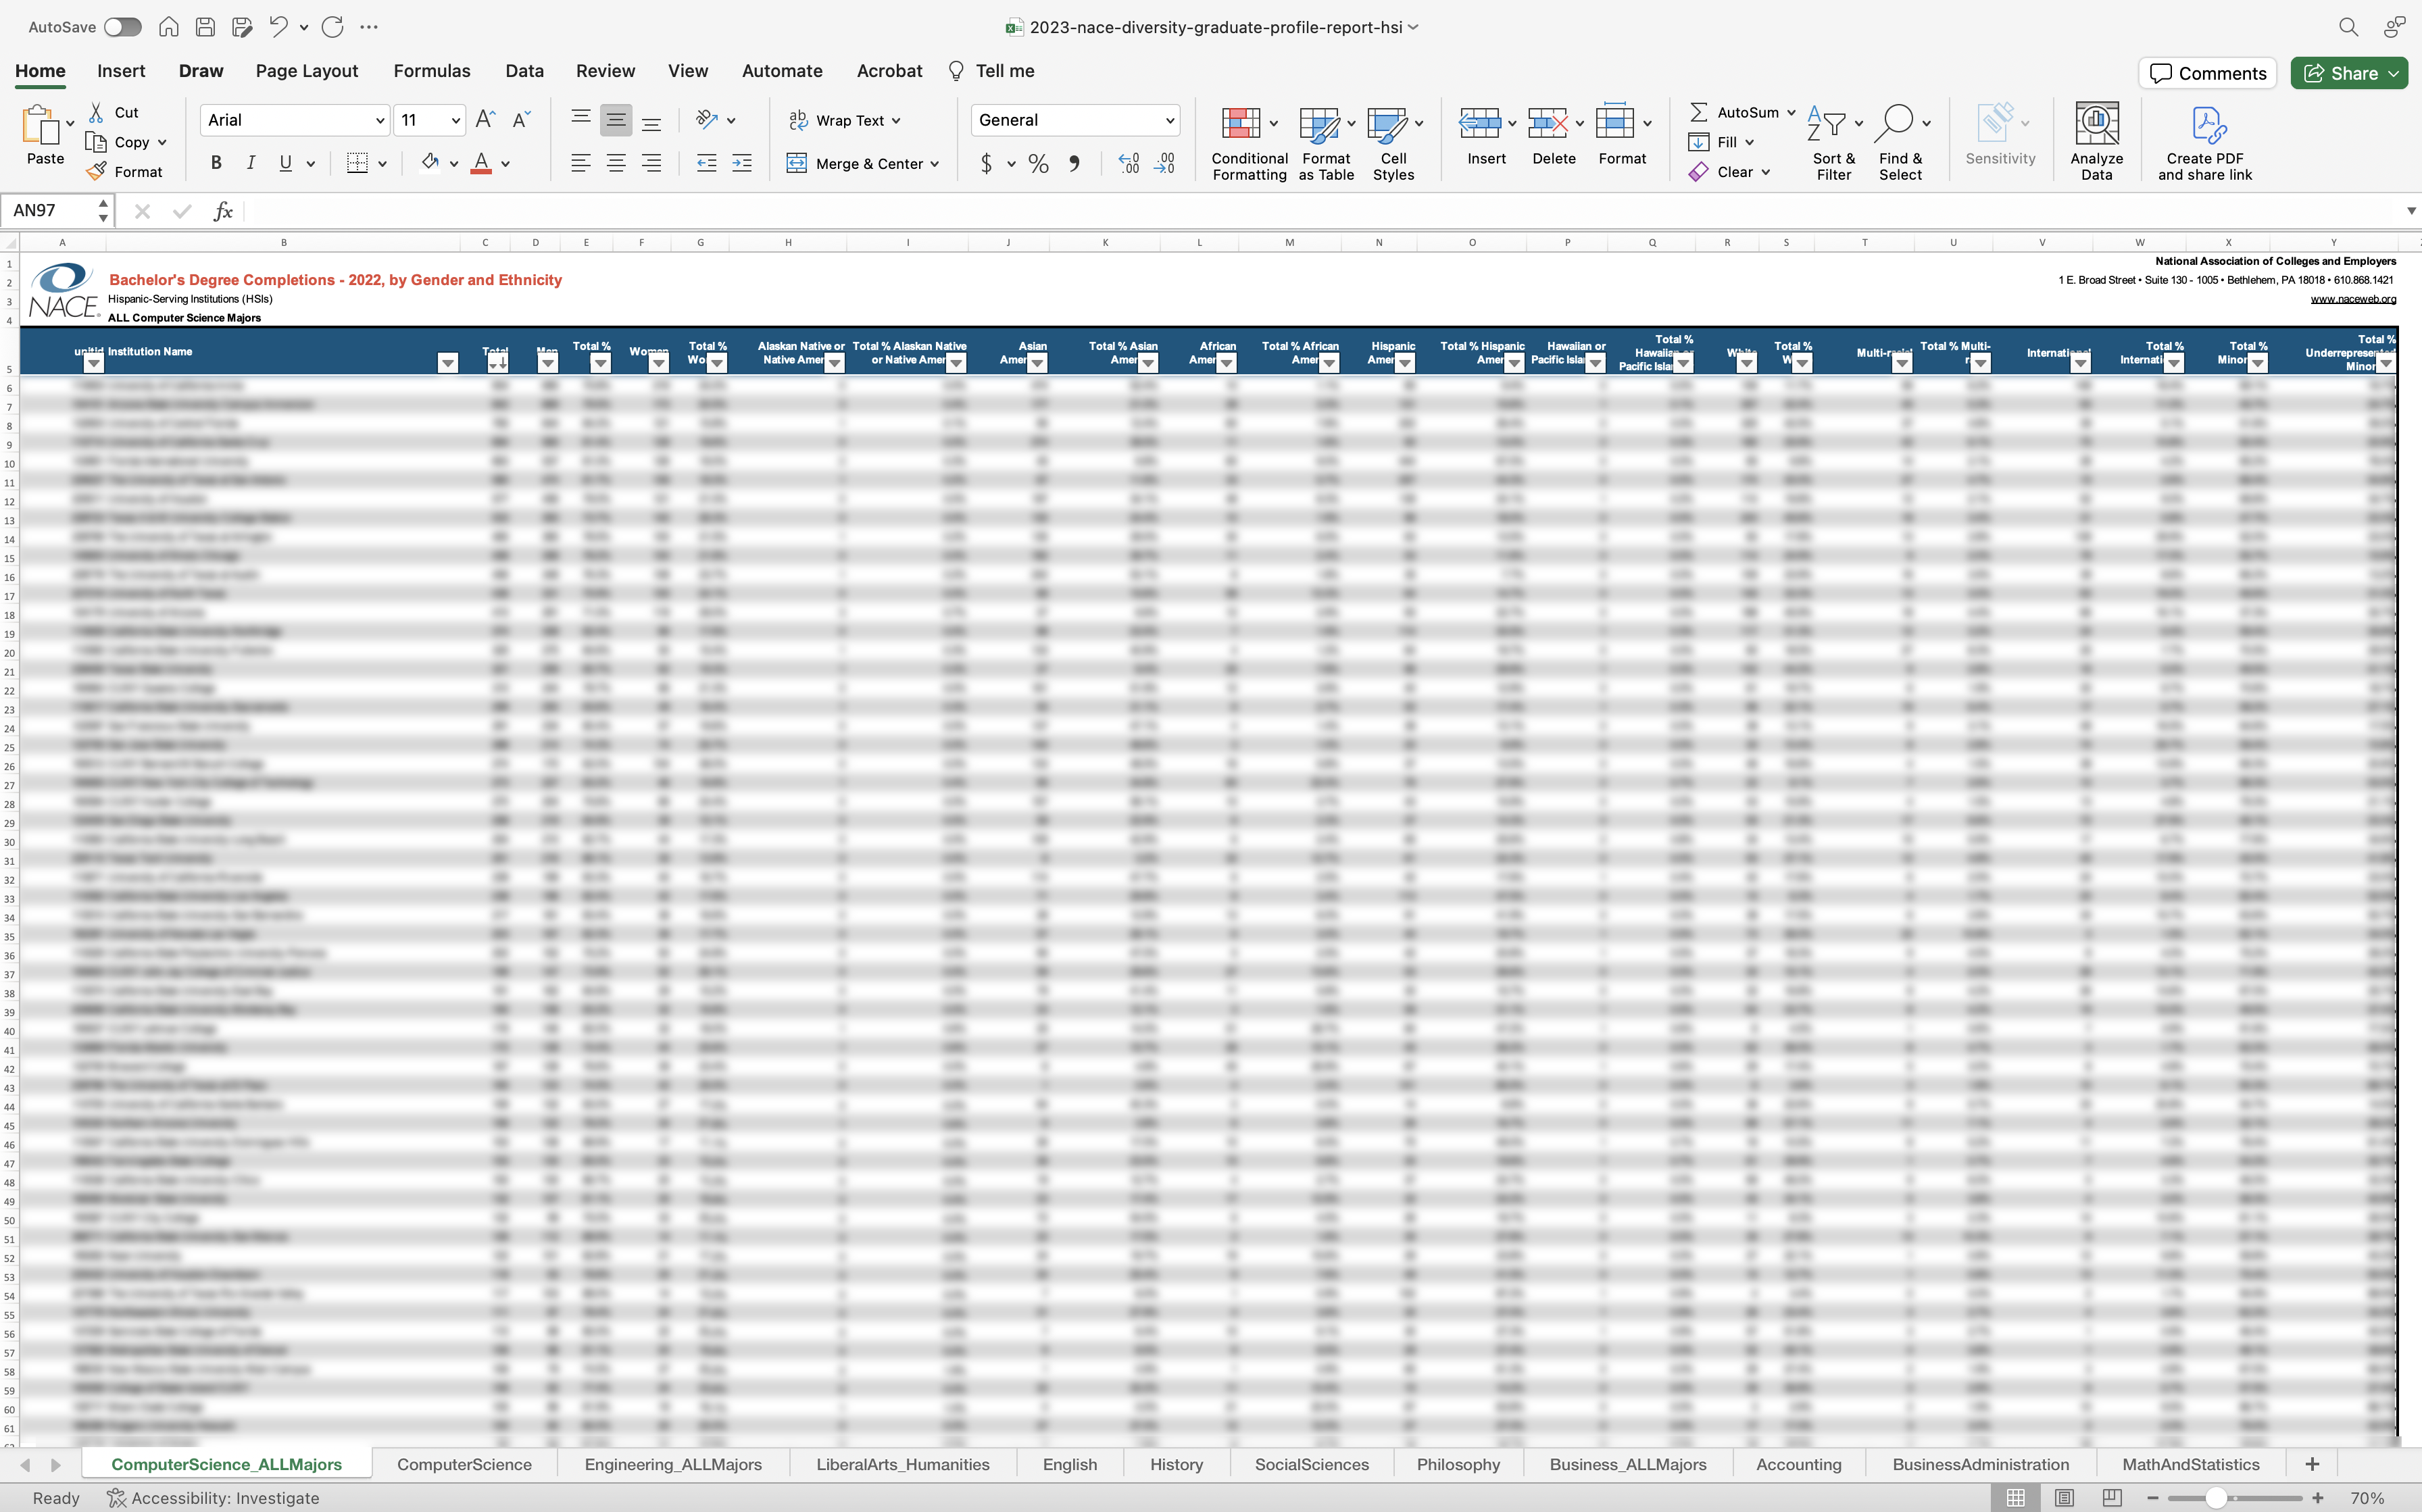Click Analyze Data
This screenshot has height=1512, width=2422.
[x=2096, y=142]
